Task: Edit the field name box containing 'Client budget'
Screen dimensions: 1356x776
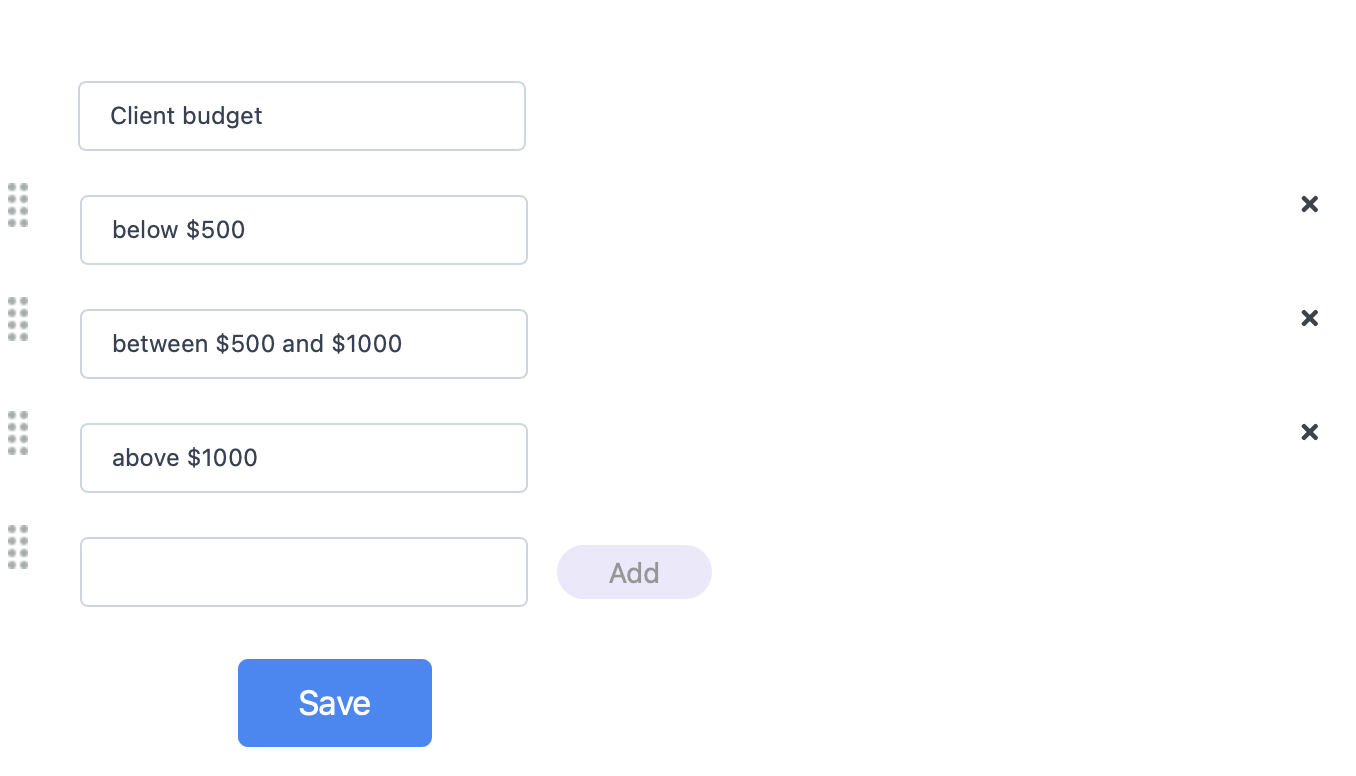Action: (x=302, y=116)
